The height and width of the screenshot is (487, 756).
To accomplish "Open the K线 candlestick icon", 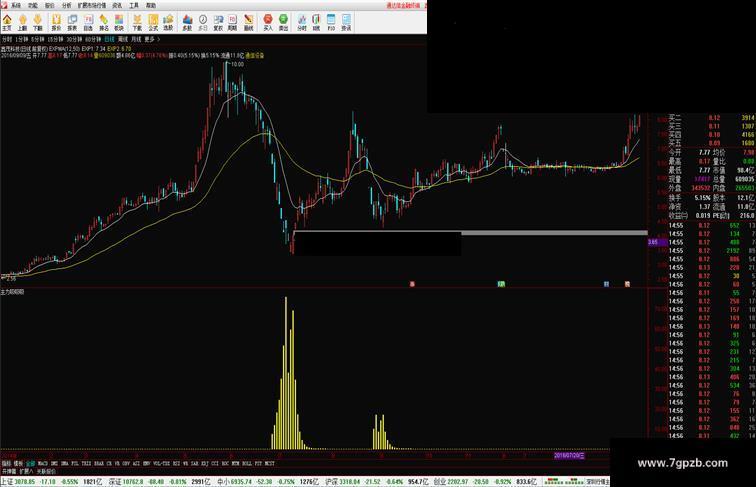I will (316, 22).
